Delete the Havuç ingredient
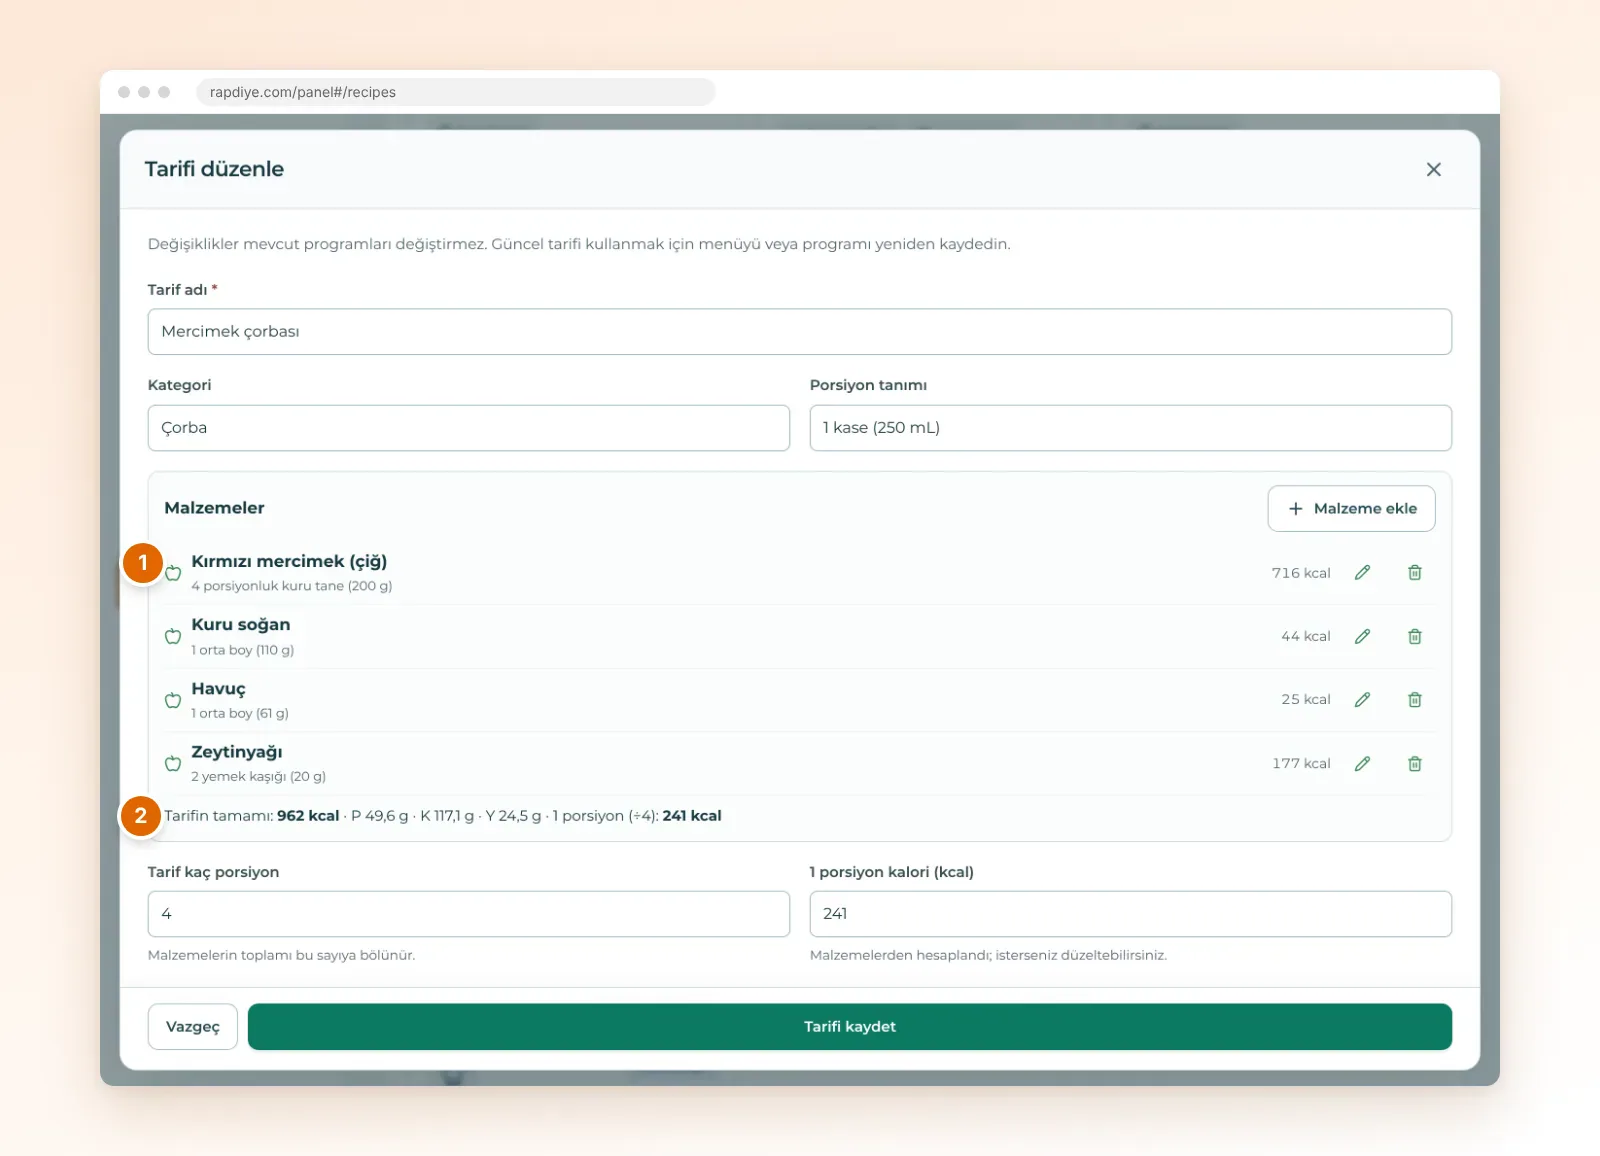 point(1415,700)
